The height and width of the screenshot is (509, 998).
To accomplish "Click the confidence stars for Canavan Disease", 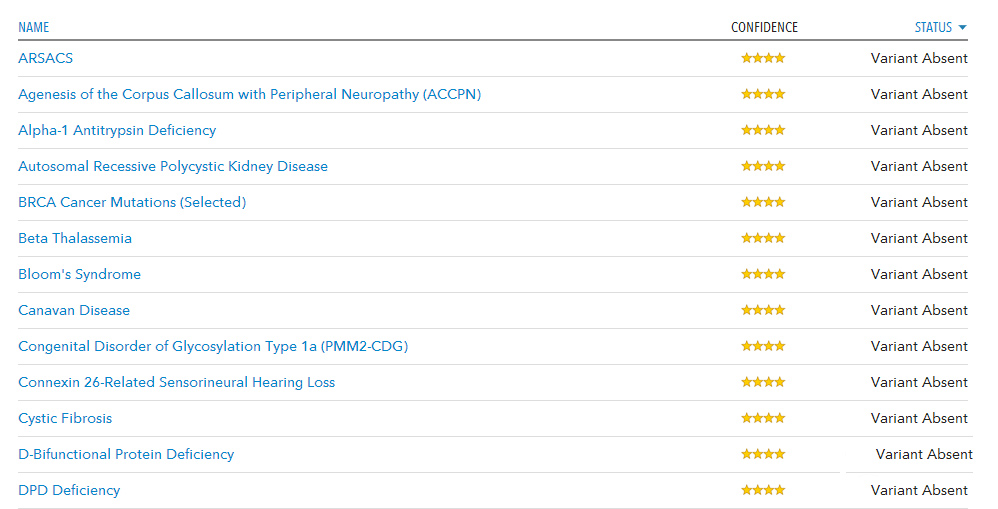I will point(763,310).
